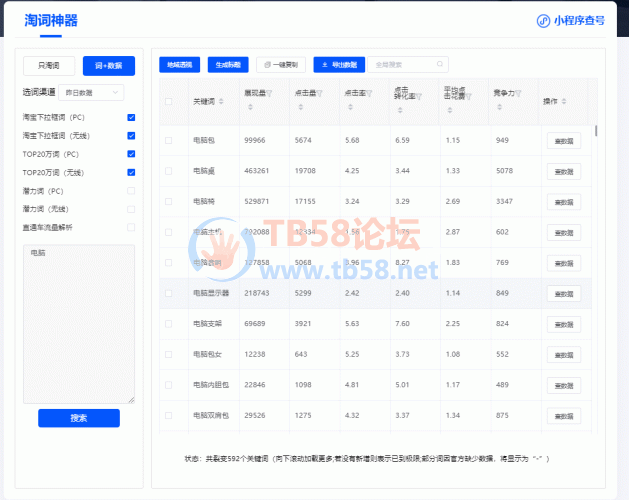The height and width of the screenshot is (500, 629).
Task: Click the keyword cell 电脑双肩包
Action: tap(211, 415)
